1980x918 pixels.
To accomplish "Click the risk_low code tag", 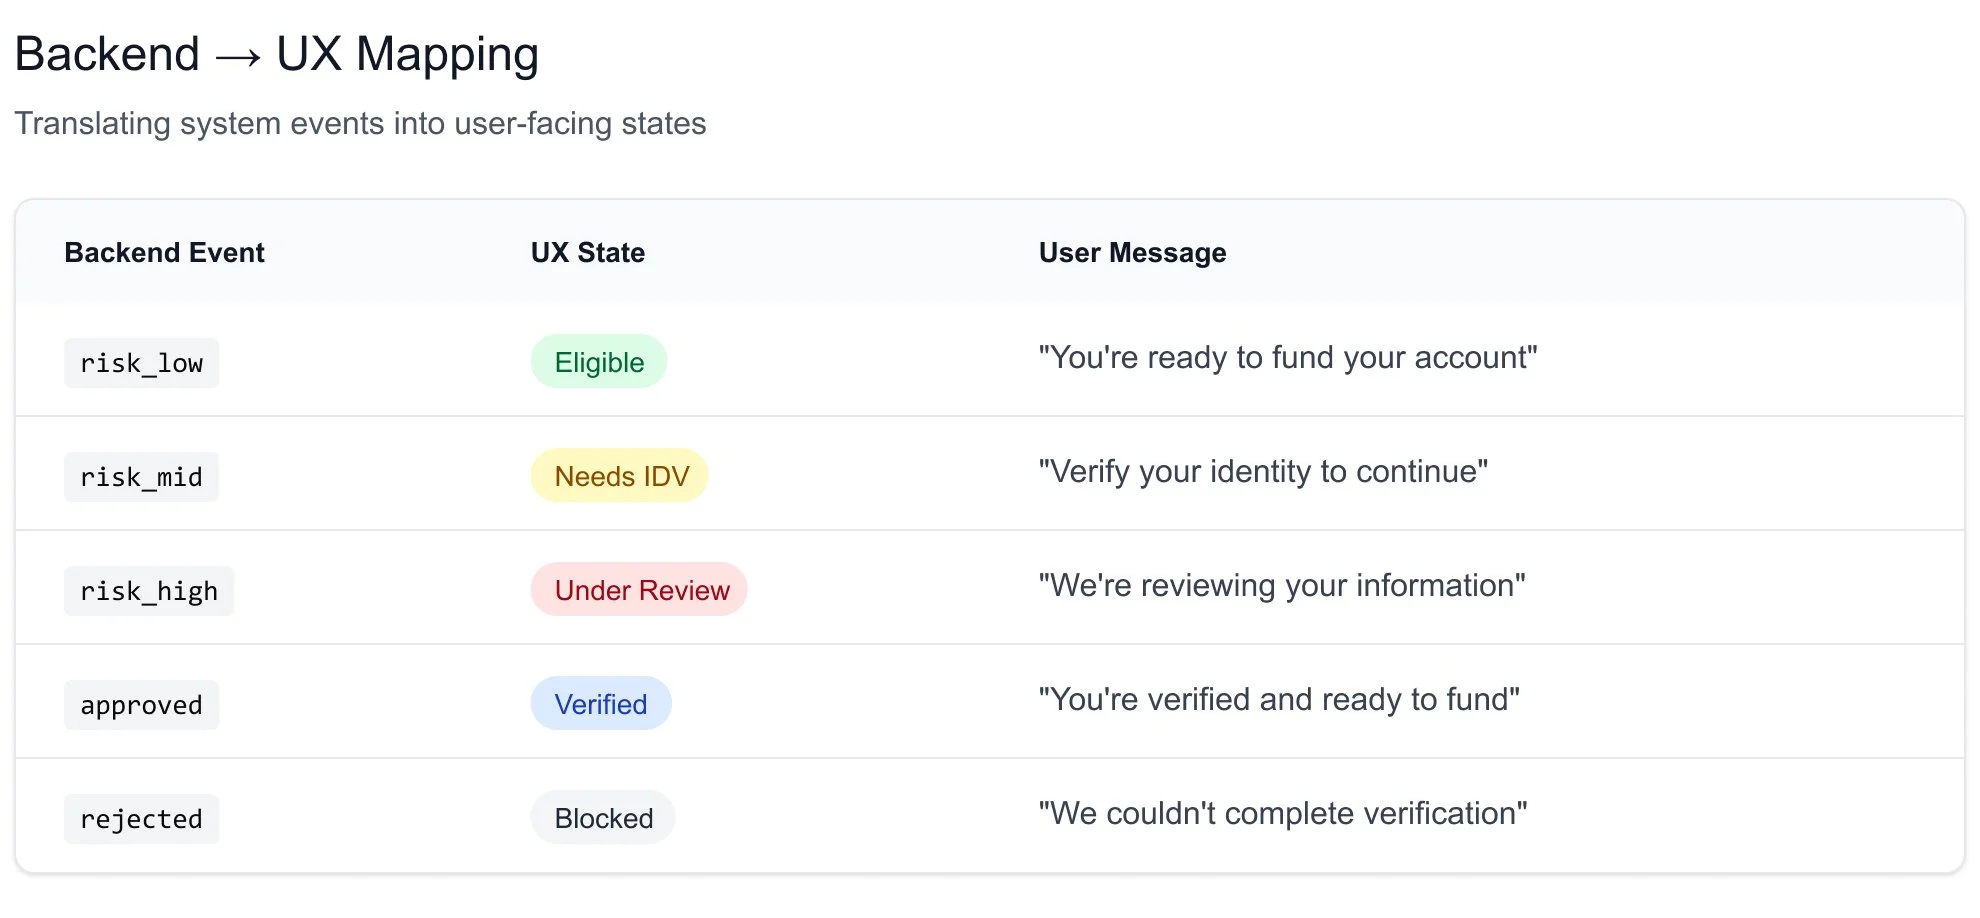I will [141, 363].
